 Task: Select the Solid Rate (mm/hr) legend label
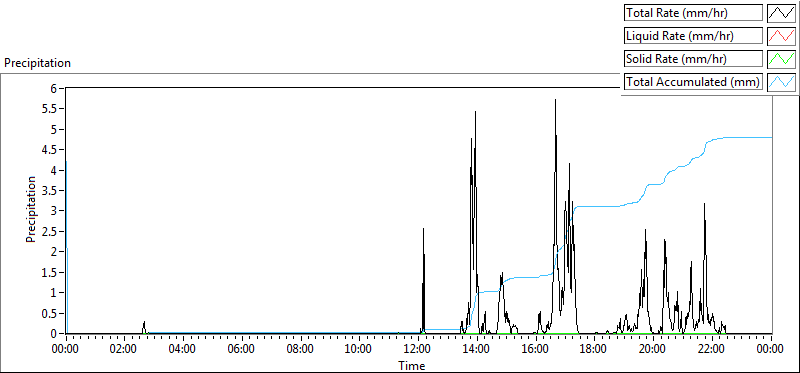tap(693, 59)
